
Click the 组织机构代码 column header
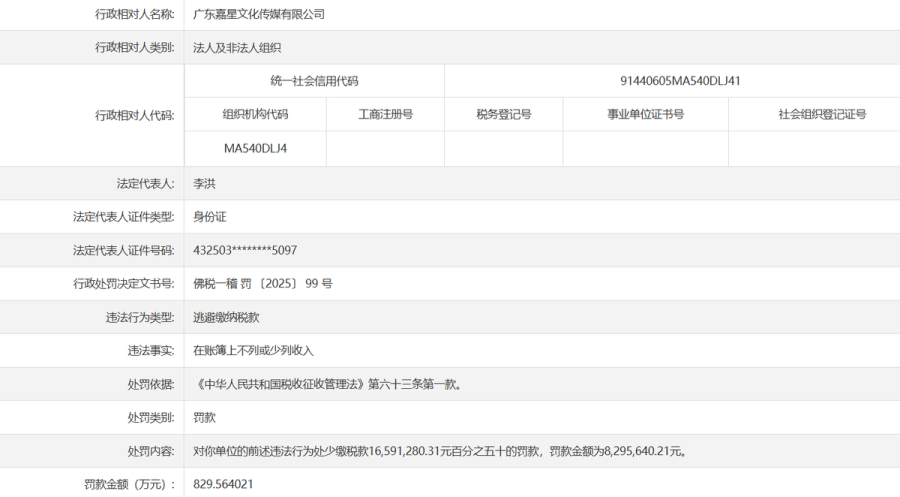[x=255, y=115]
